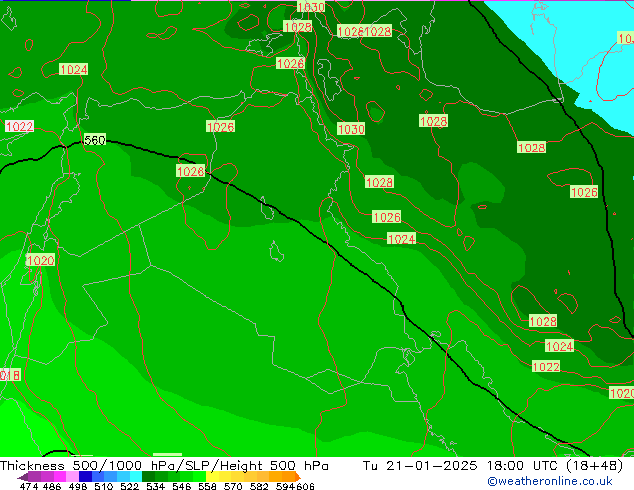
Task: Click the pale pink legend swatch
Action: click(72, 476)
